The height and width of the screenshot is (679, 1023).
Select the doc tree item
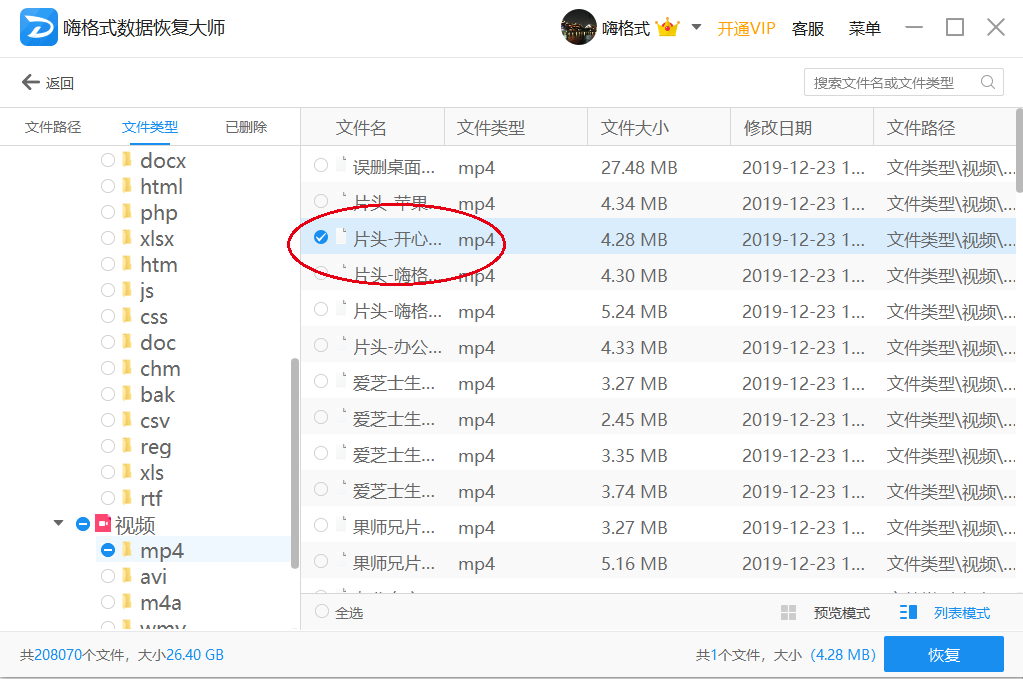coord(158,342)
